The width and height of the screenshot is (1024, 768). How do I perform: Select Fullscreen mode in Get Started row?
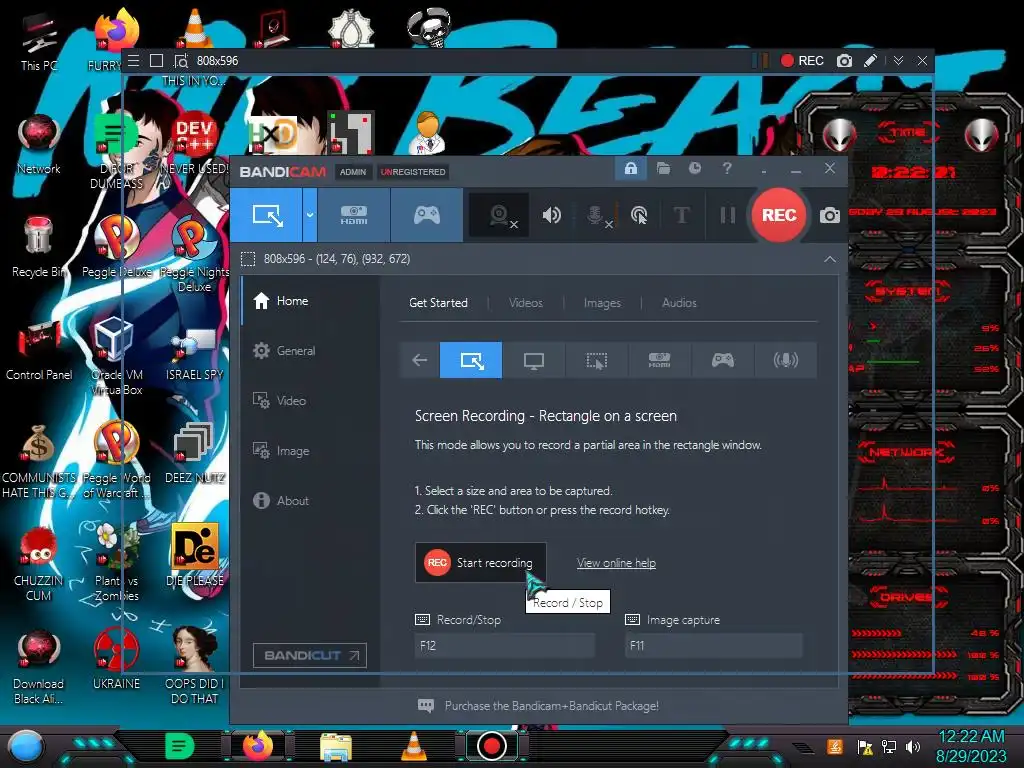(x=534, y=360)
